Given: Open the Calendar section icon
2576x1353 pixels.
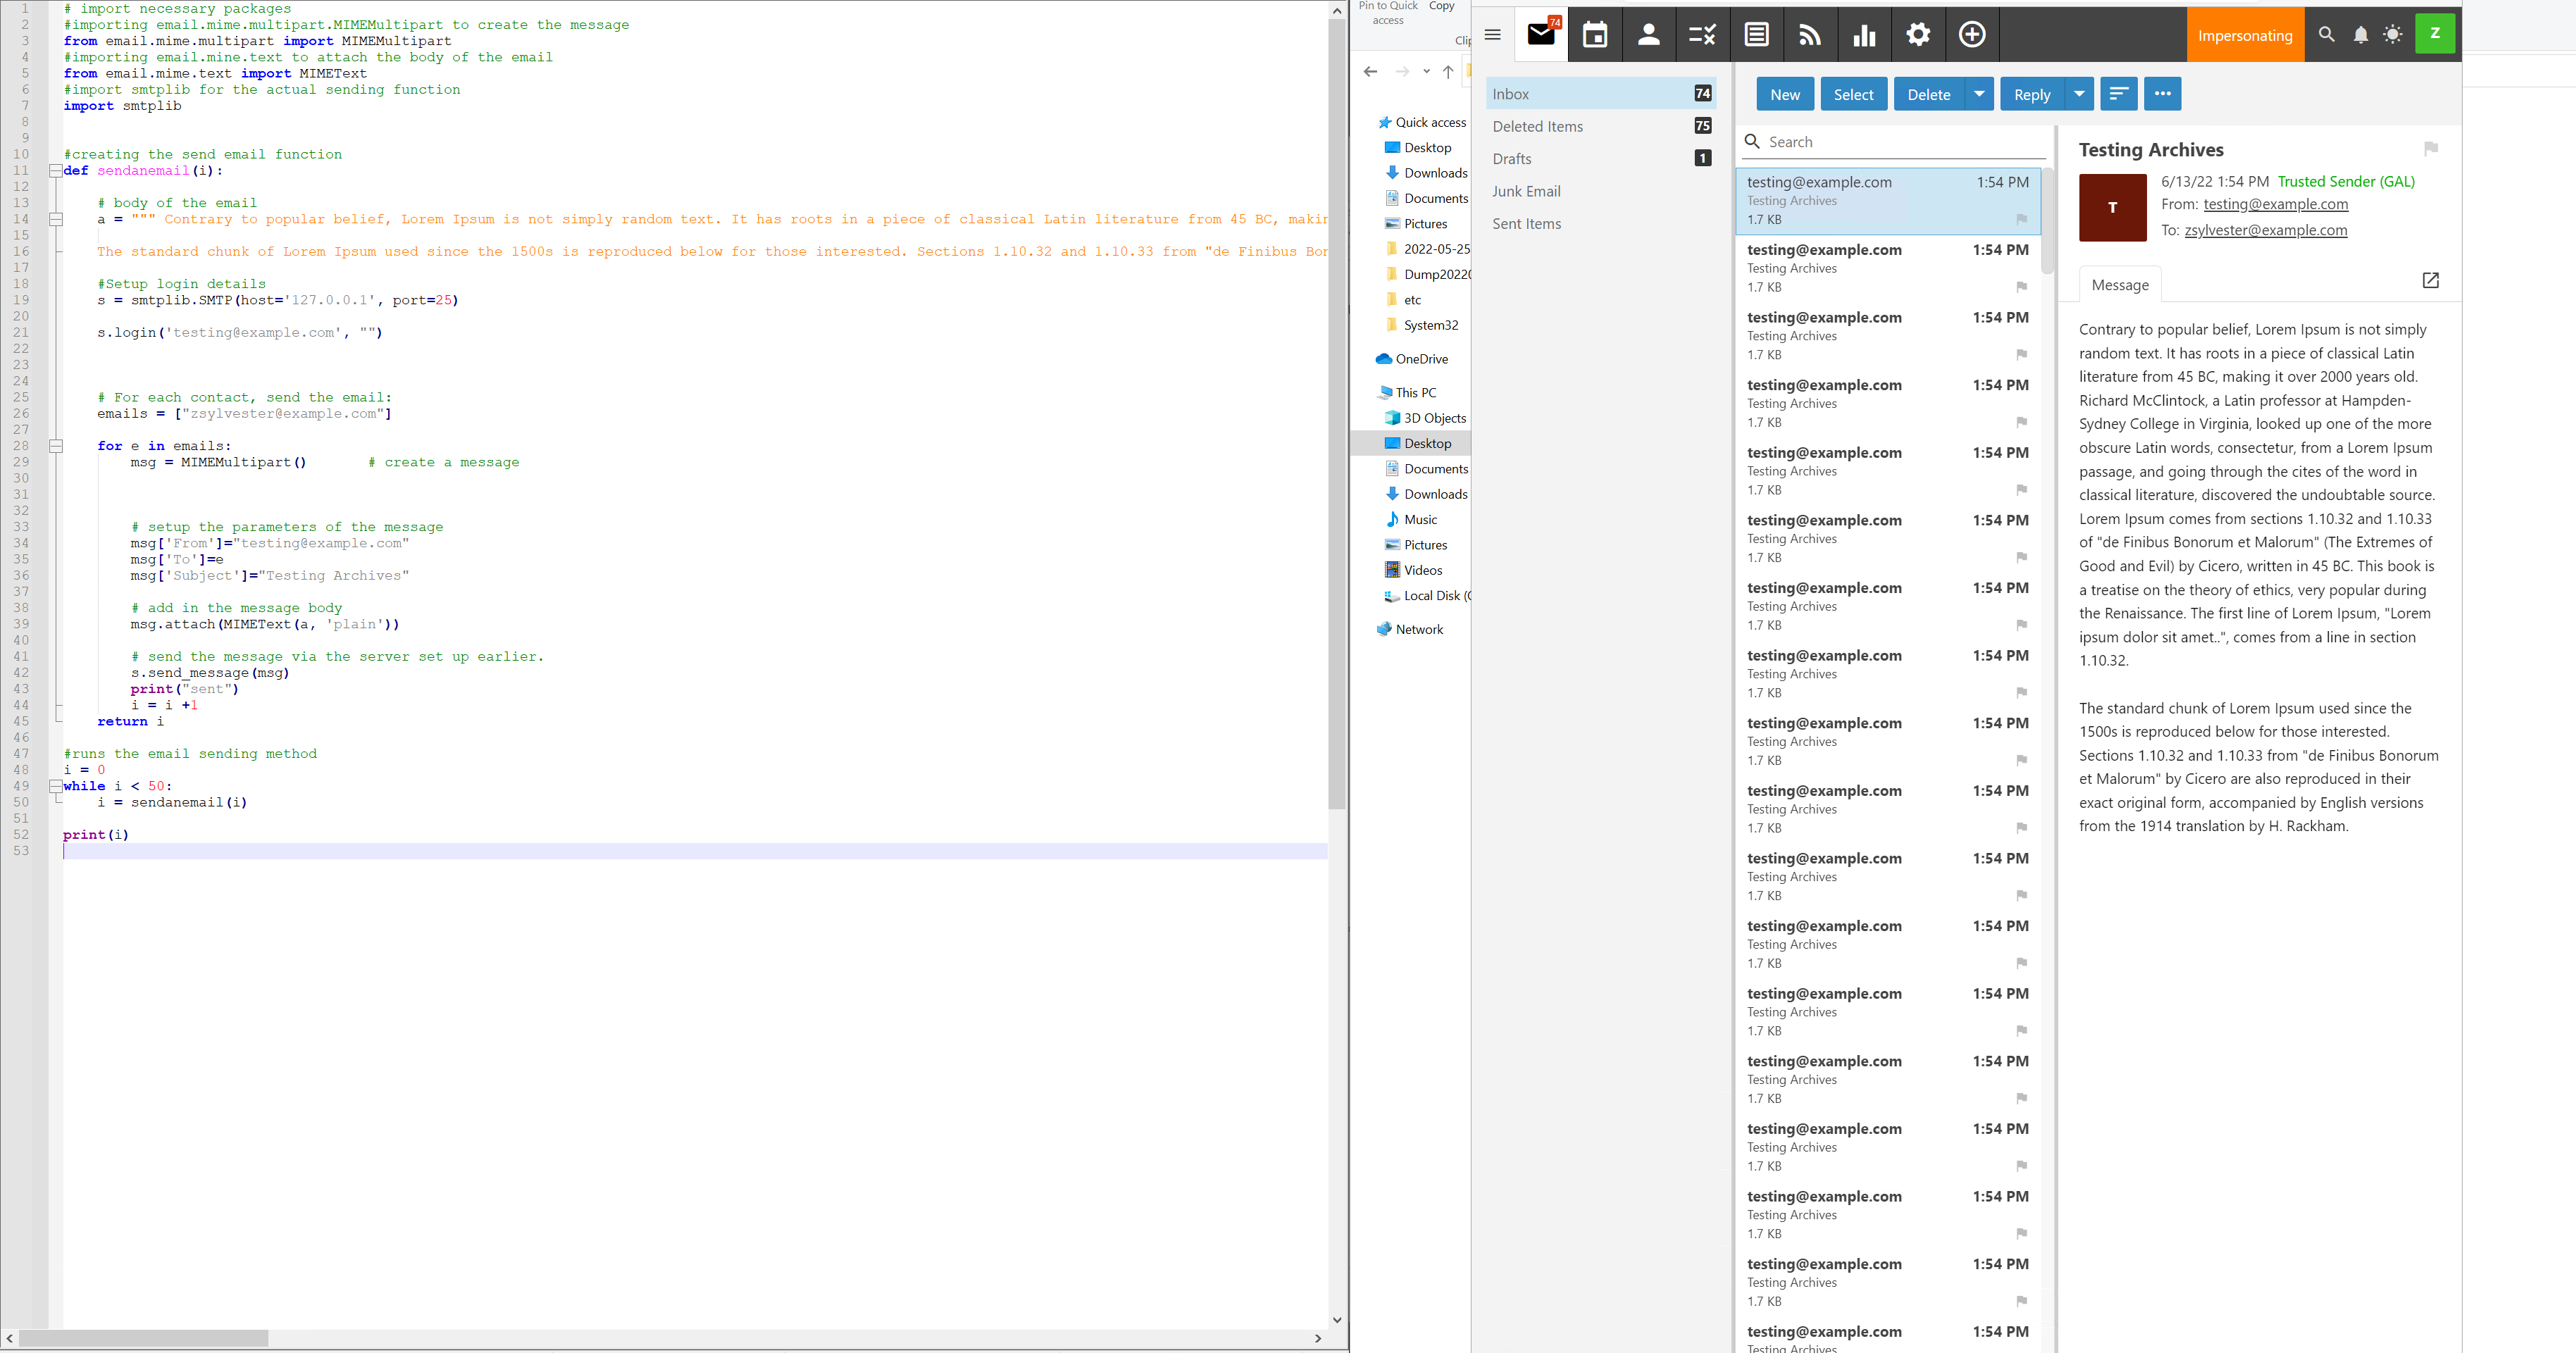Looking at the screenshot, I should click(x=1594, y=35).
